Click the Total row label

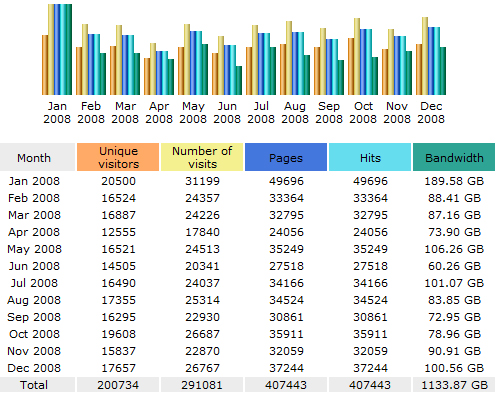pos(34,385)
